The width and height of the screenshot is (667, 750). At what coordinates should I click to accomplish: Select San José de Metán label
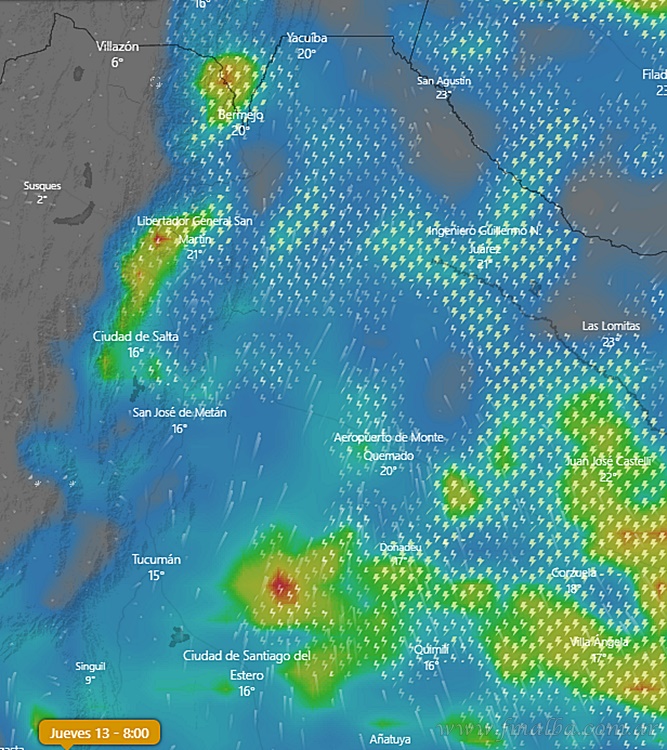point(180,413)
